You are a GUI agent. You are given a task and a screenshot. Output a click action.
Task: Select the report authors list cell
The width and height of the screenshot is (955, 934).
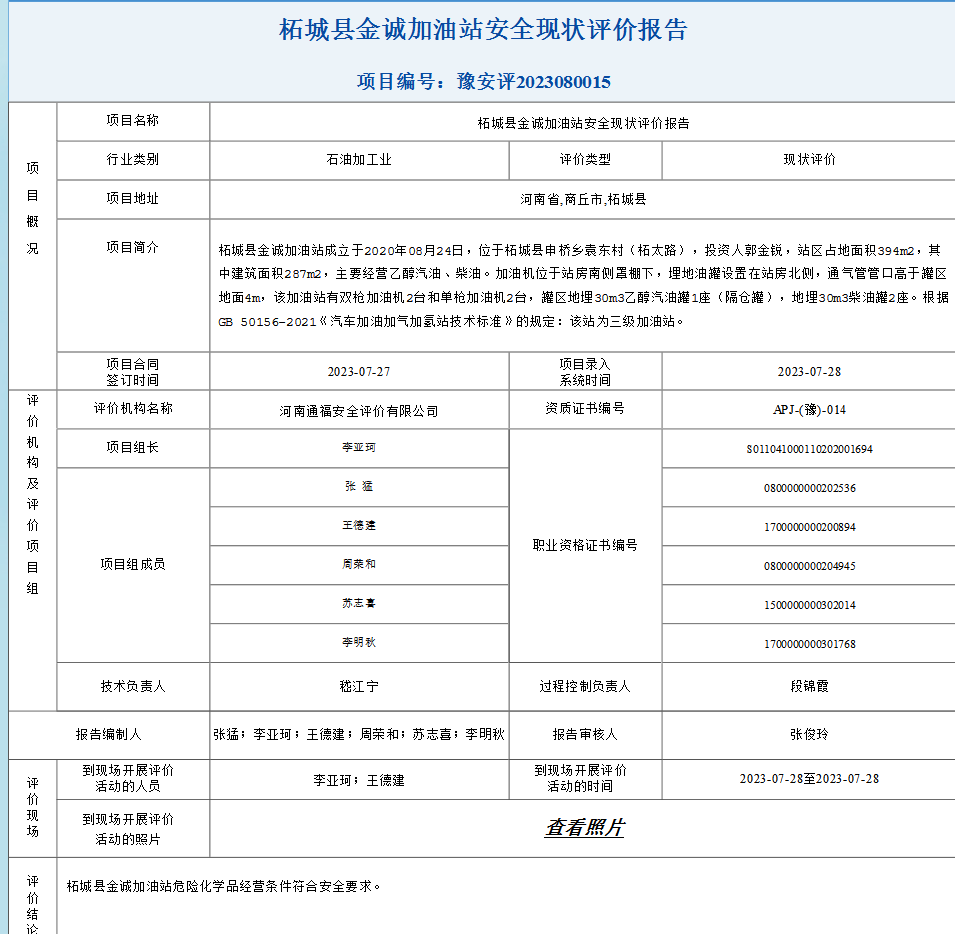pos(359,734)
